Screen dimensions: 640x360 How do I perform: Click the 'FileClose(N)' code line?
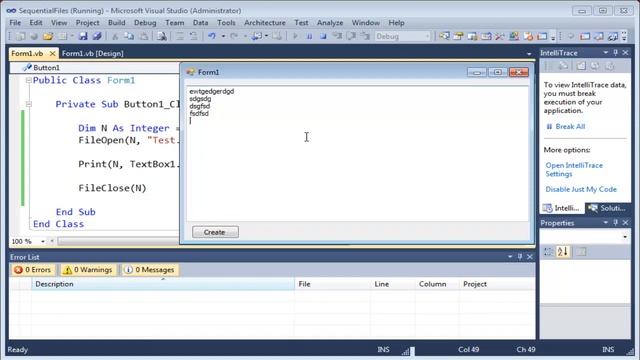click(x=112, y=188)
